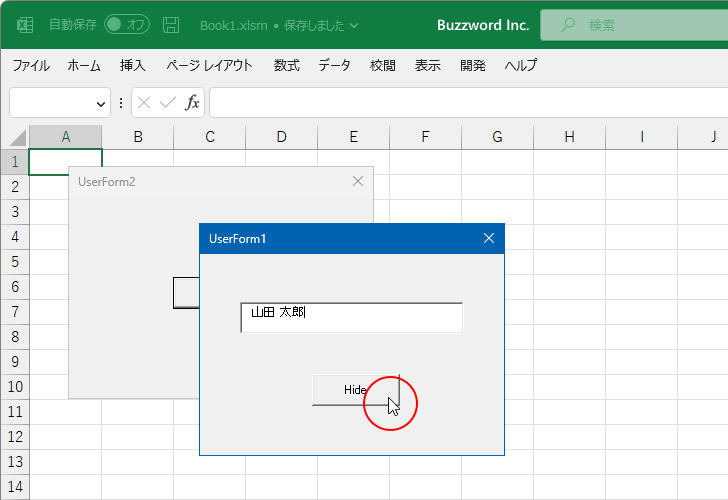Click the search box magnifier icon
This screenshot has height=500, width=728.
(x=567, y=25)
